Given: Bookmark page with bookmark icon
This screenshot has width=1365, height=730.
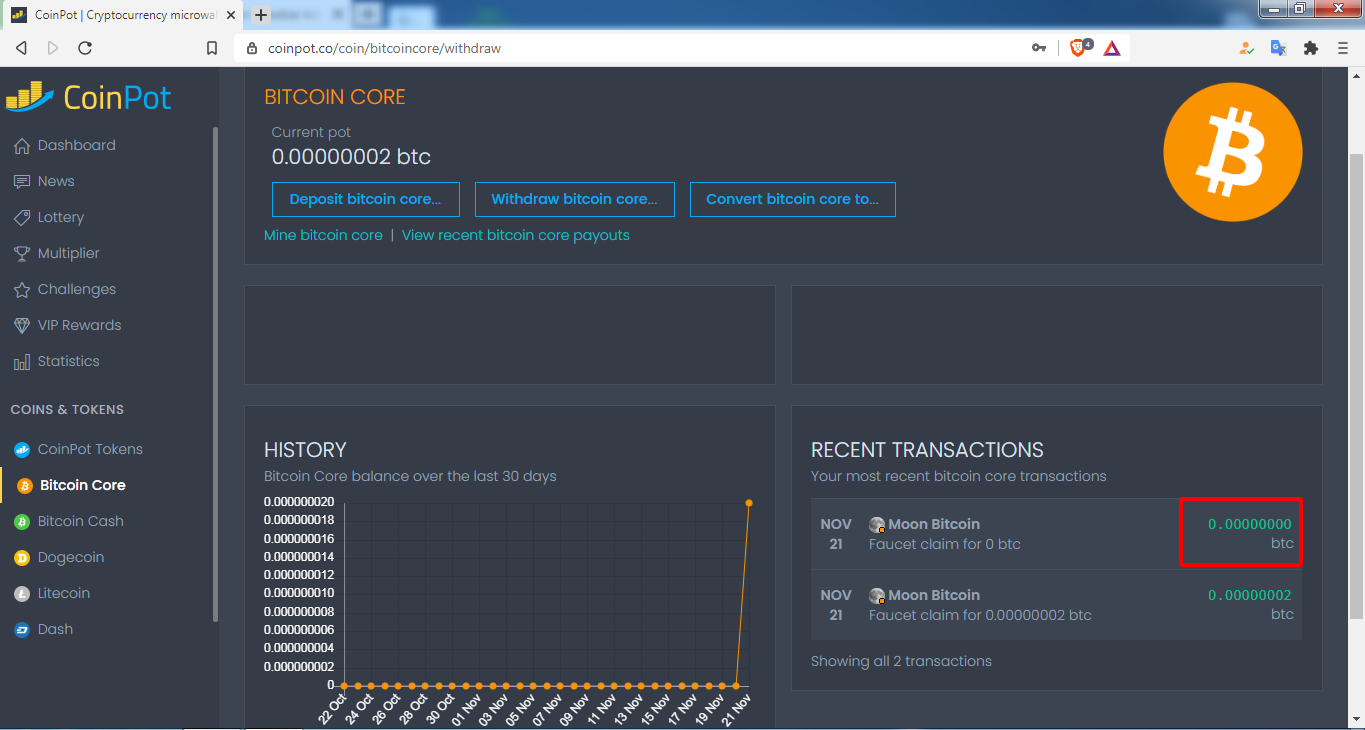Looking at the screenshot, I should [x=212, y=48].
